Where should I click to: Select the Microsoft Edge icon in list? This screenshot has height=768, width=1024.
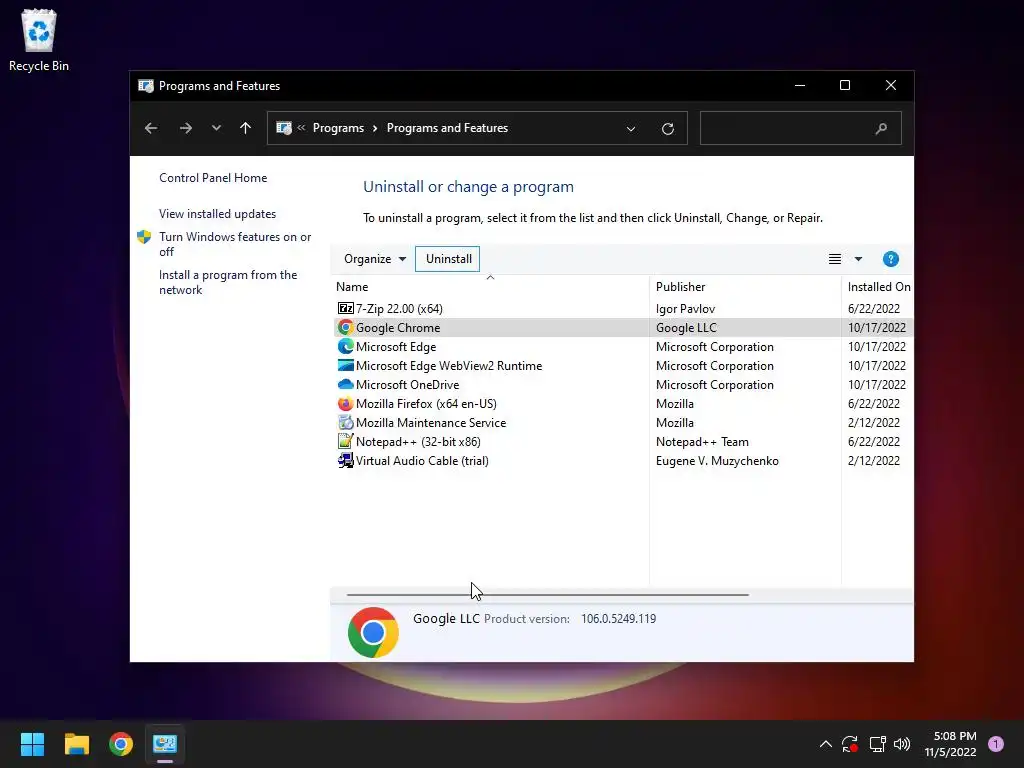pyautogui.click(x=345, y=346)
